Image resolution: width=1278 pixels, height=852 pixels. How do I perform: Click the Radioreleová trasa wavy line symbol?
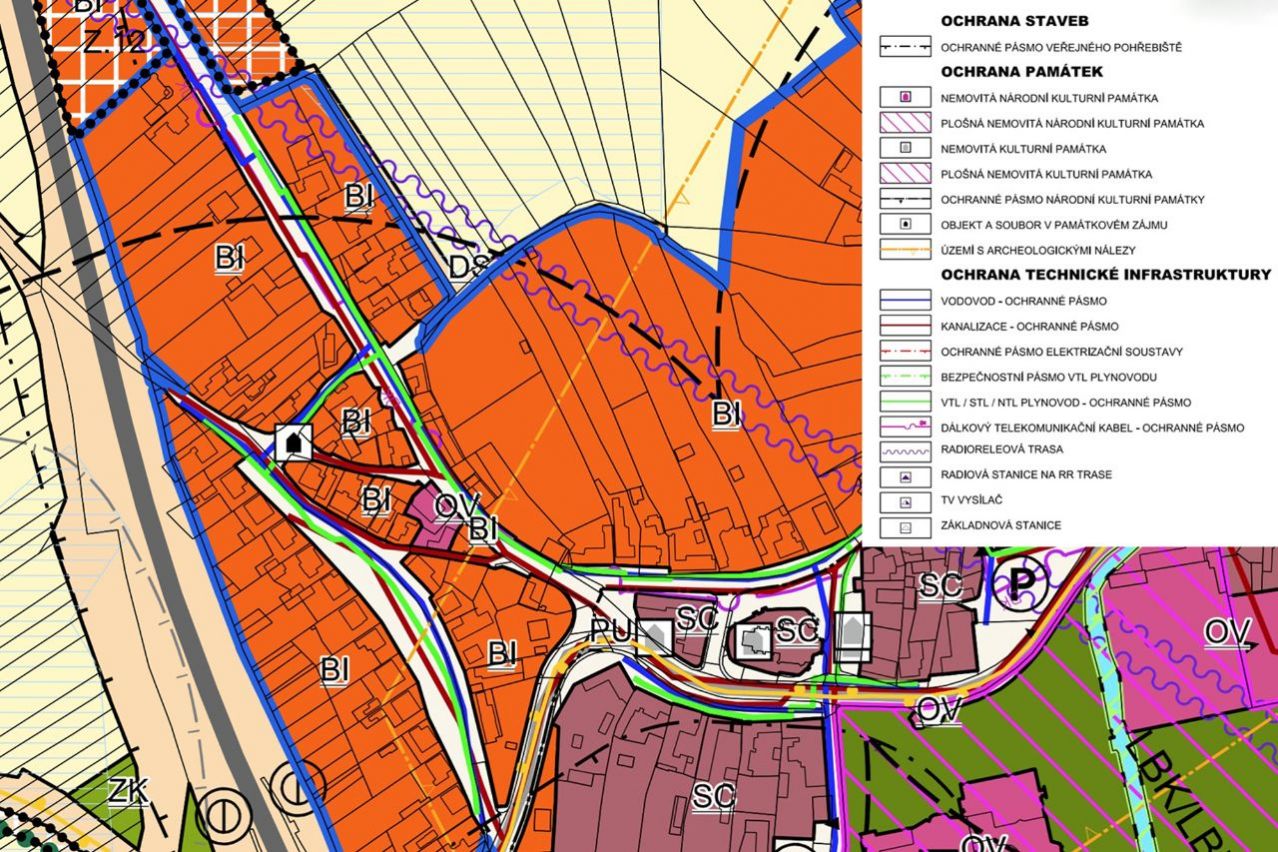905,451
